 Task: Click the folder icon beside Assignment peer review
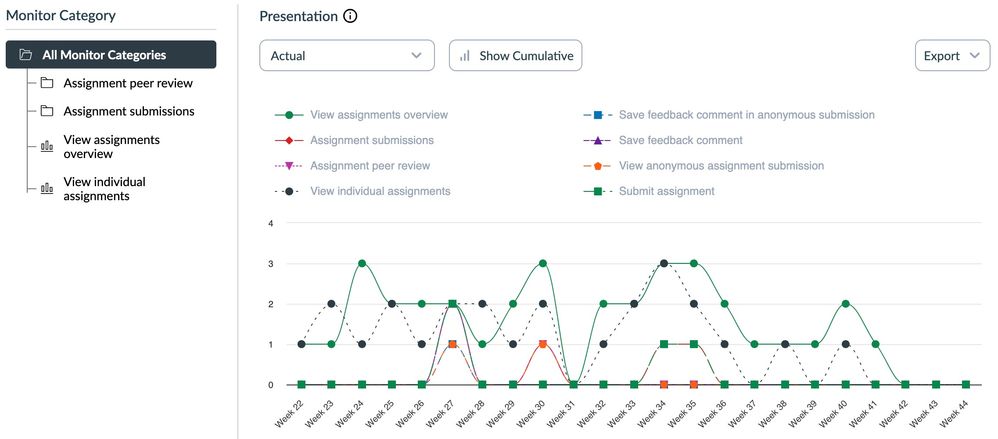[x=46, y=83]
